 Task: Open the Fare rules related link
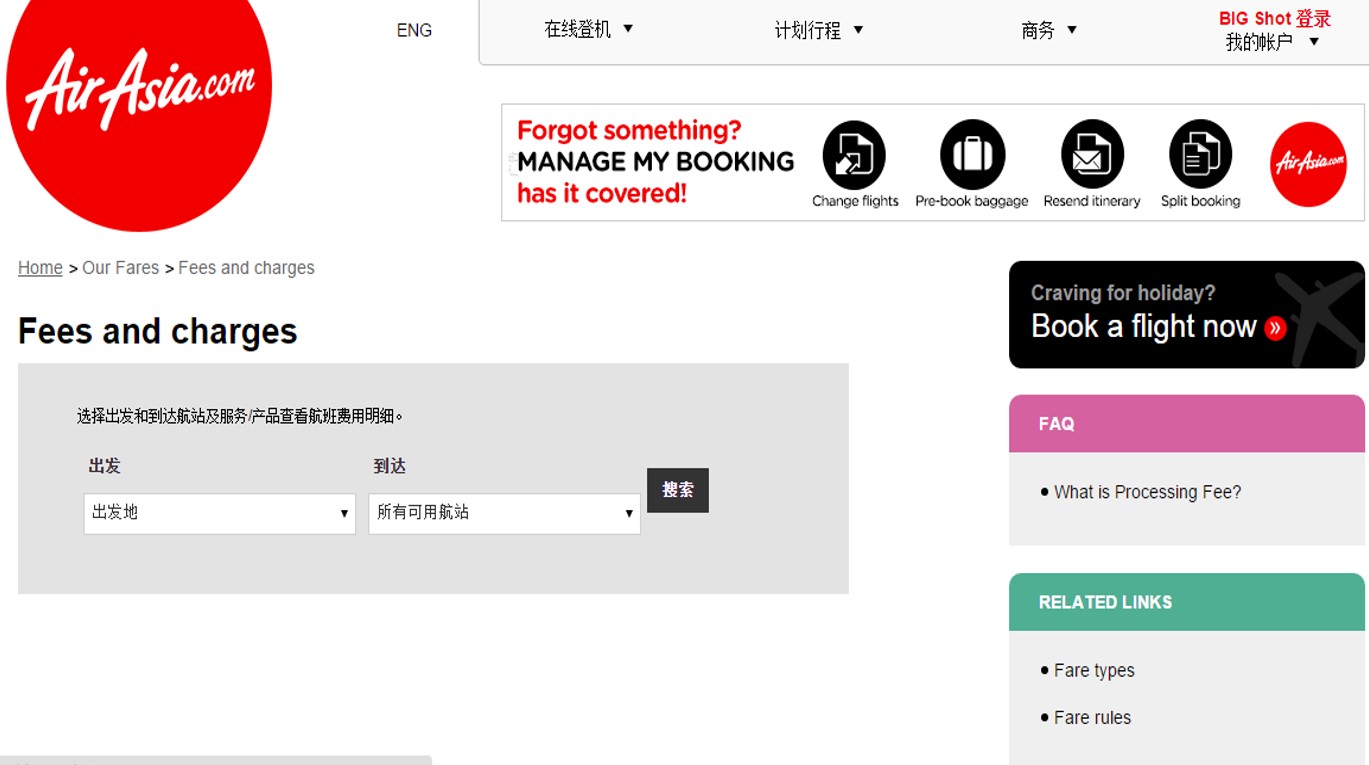tap(1092, 717)
